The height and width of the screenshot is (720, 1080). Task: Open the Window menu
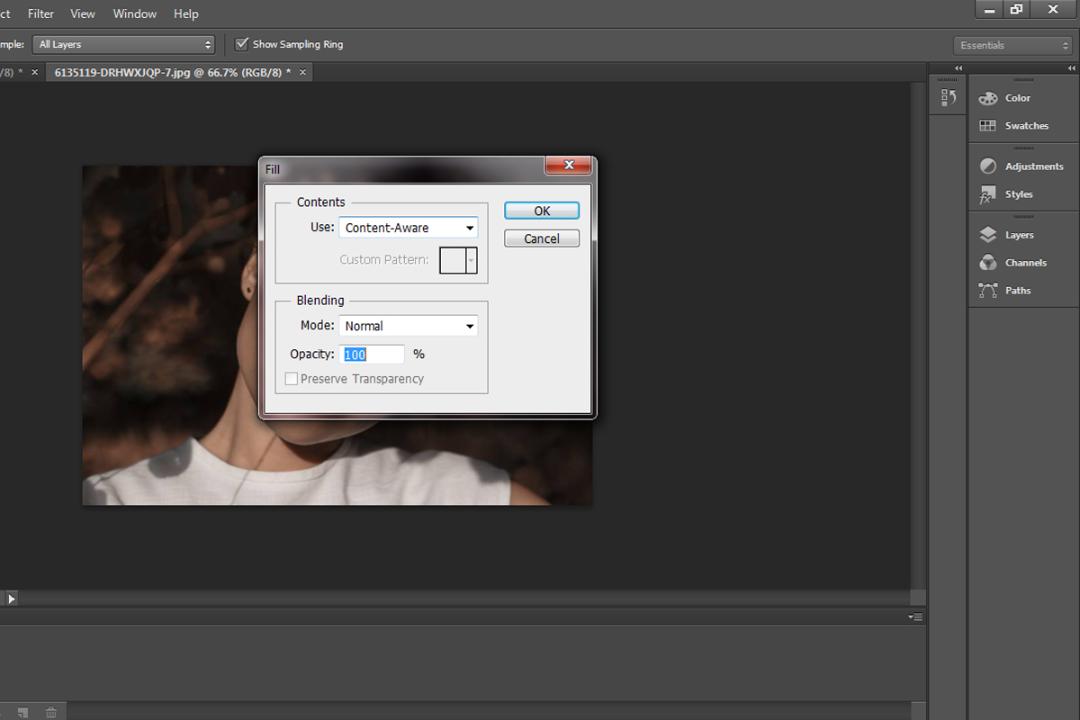click(134, 14)
